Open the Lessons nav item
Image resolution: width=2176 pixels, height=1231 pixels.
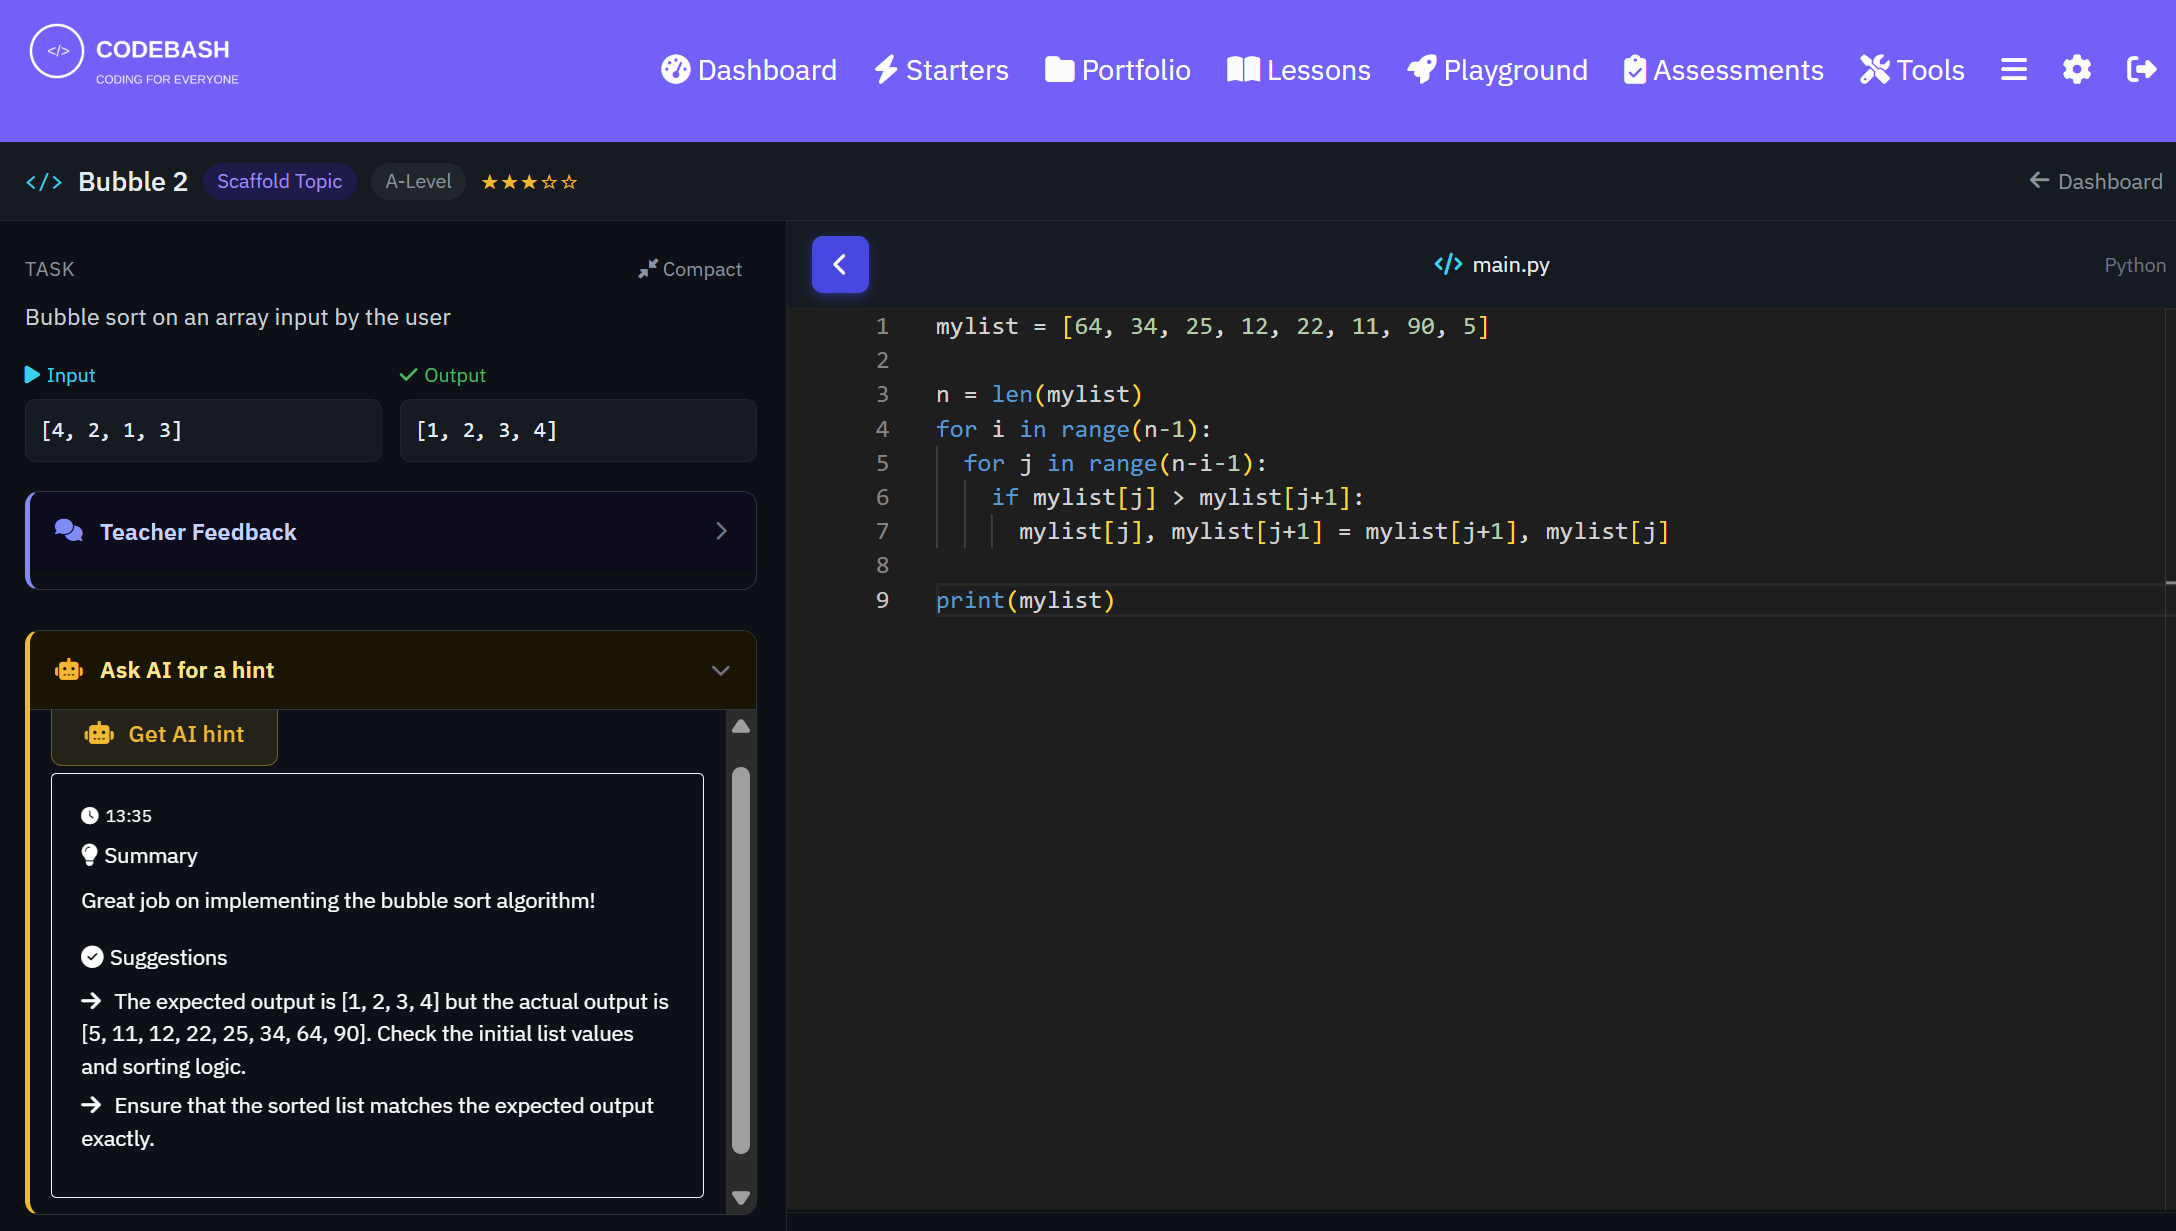coord(1298,70)
